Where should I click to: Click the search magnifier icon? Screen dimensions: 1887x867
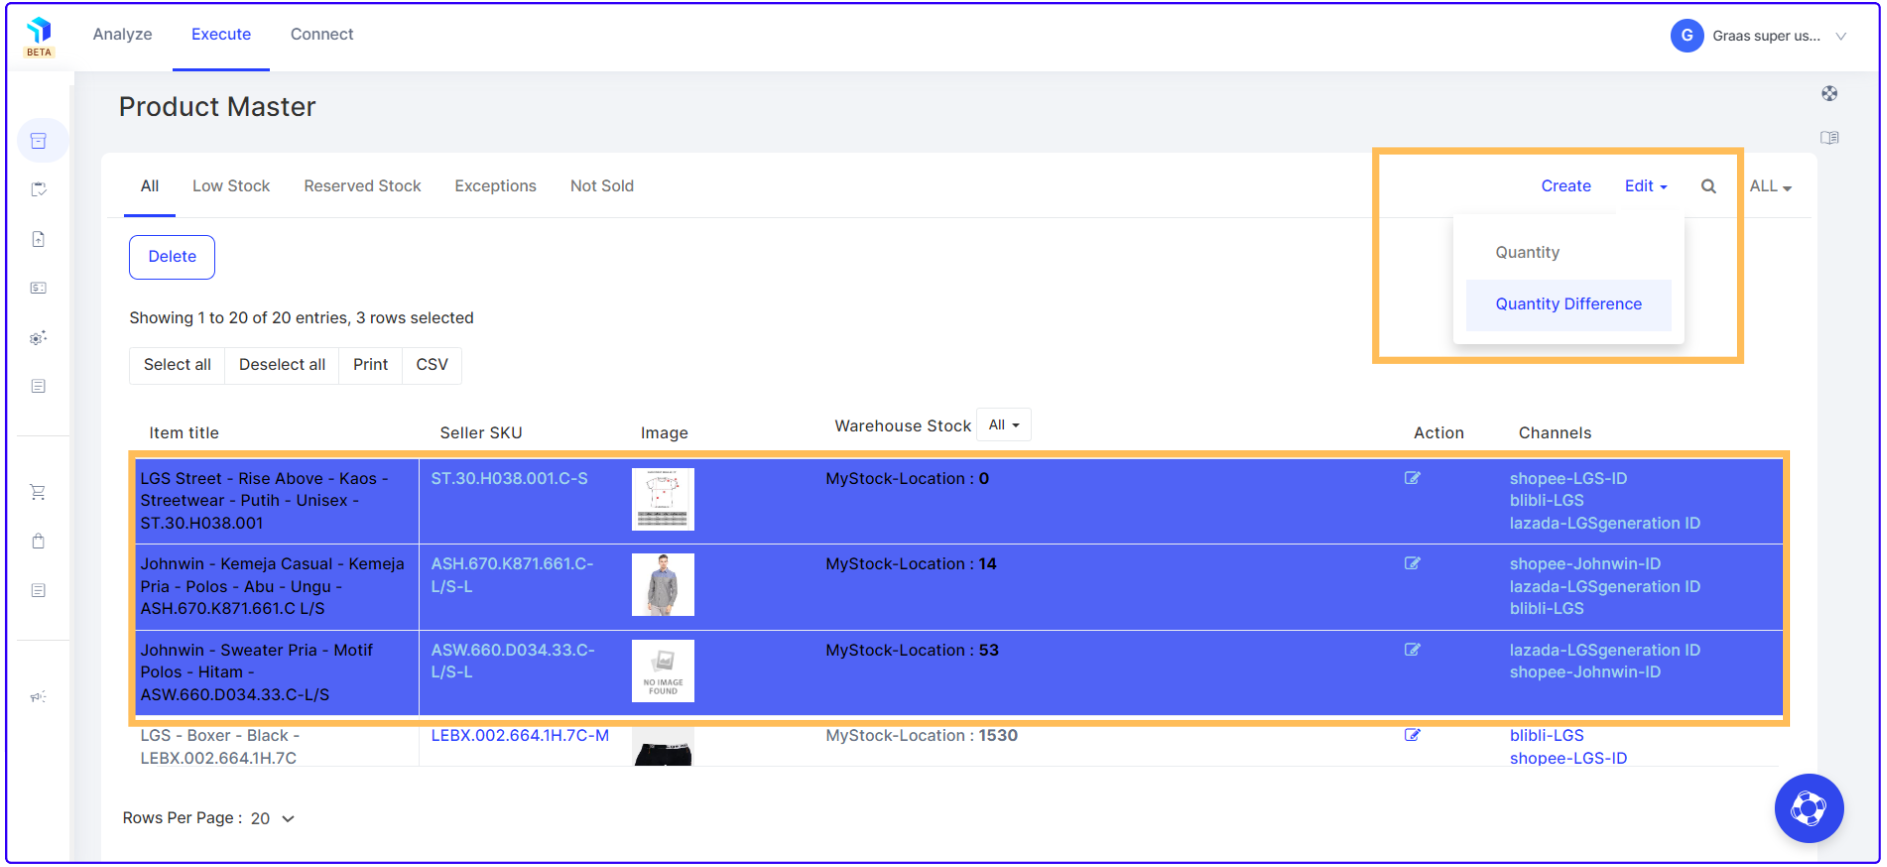point(1708,186)
